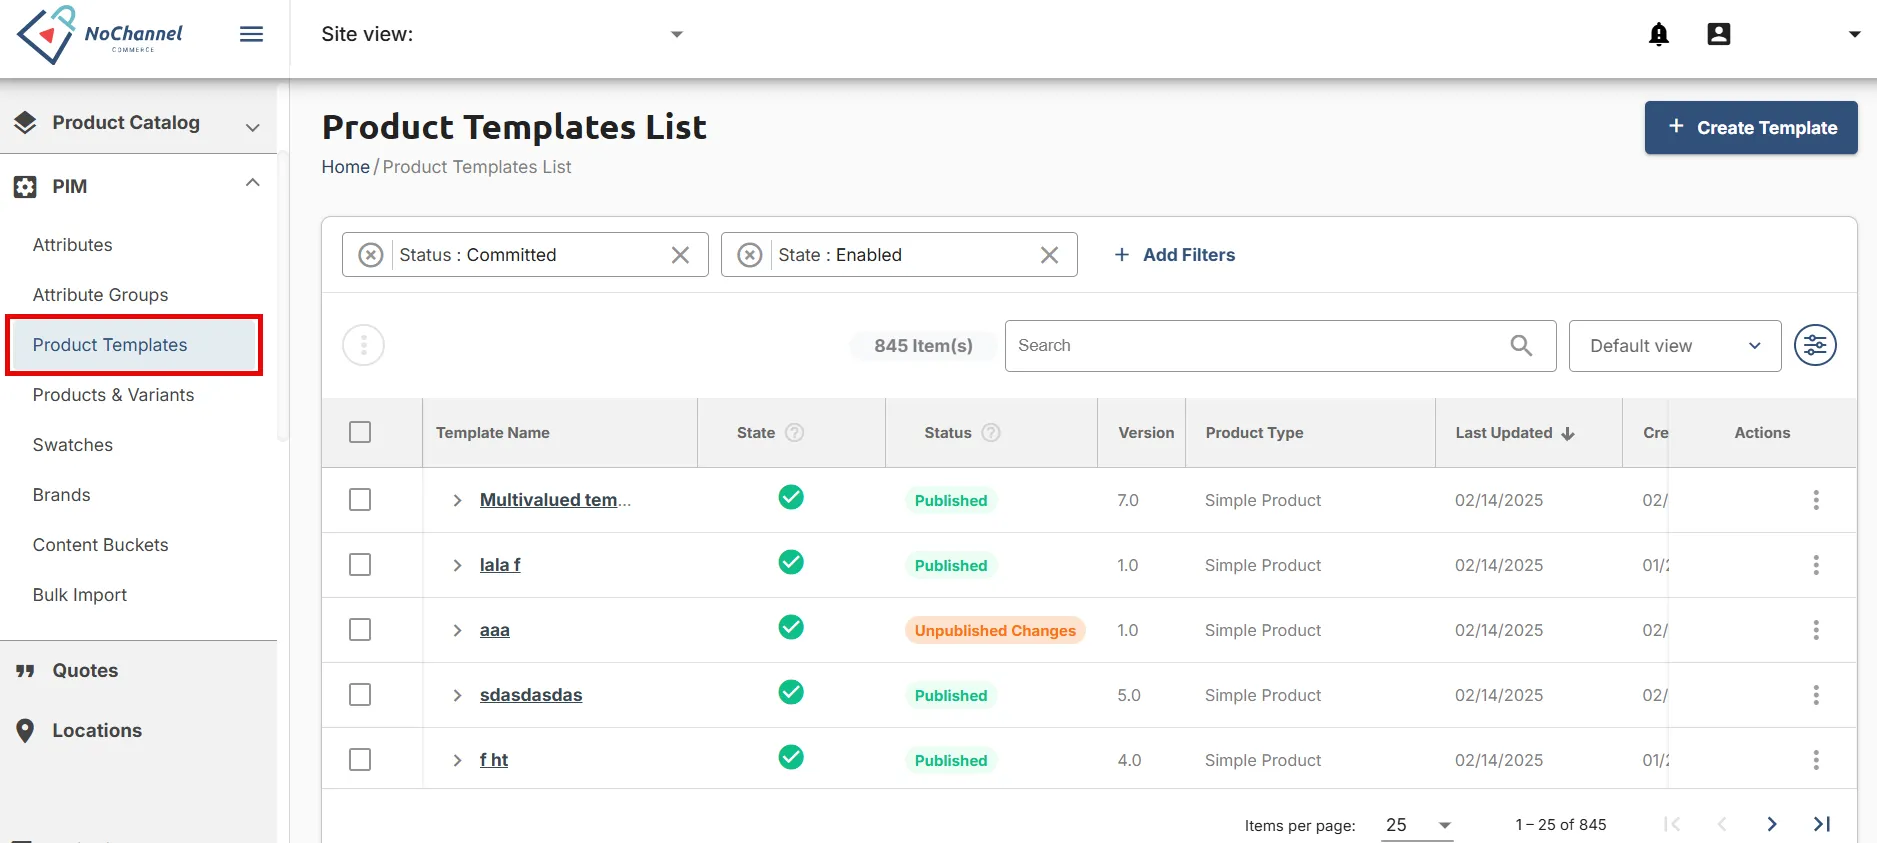Click the circled X on Status filter
The width and height of the screenshot is (1877, 843).
[371, 255]
